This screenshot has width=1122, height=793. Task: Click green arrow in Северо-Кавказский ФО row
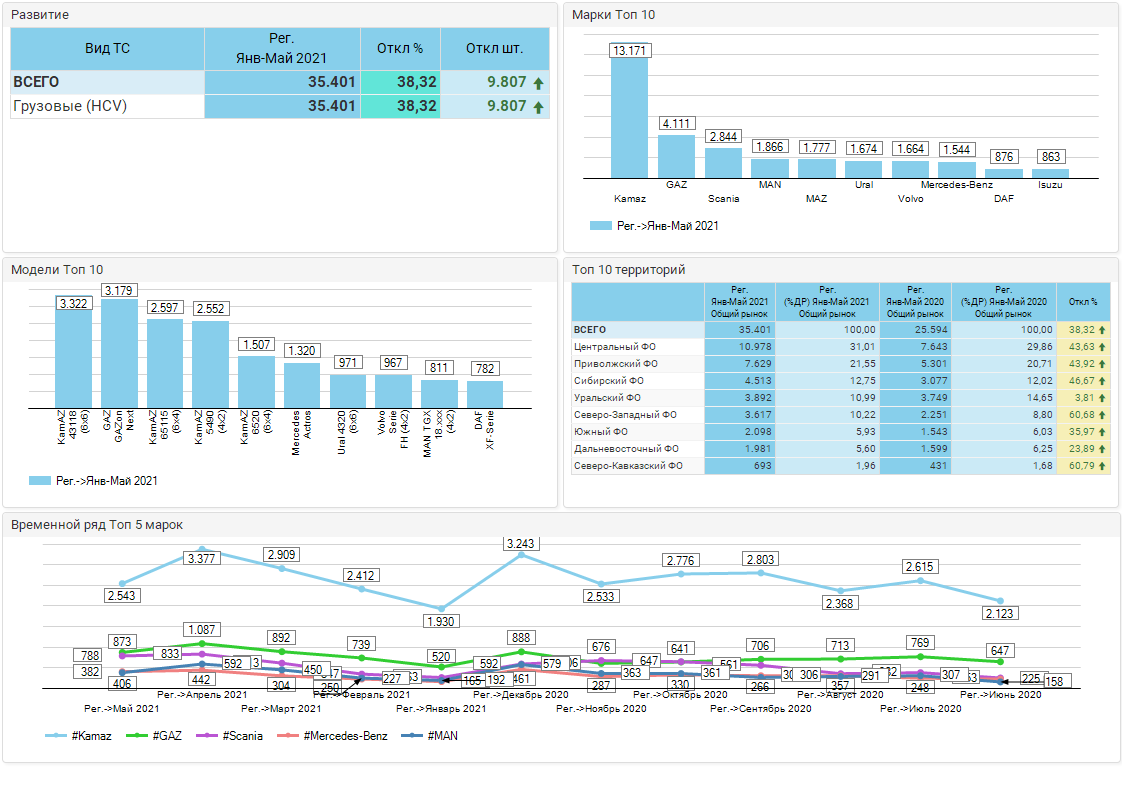tap(1102, 466)
